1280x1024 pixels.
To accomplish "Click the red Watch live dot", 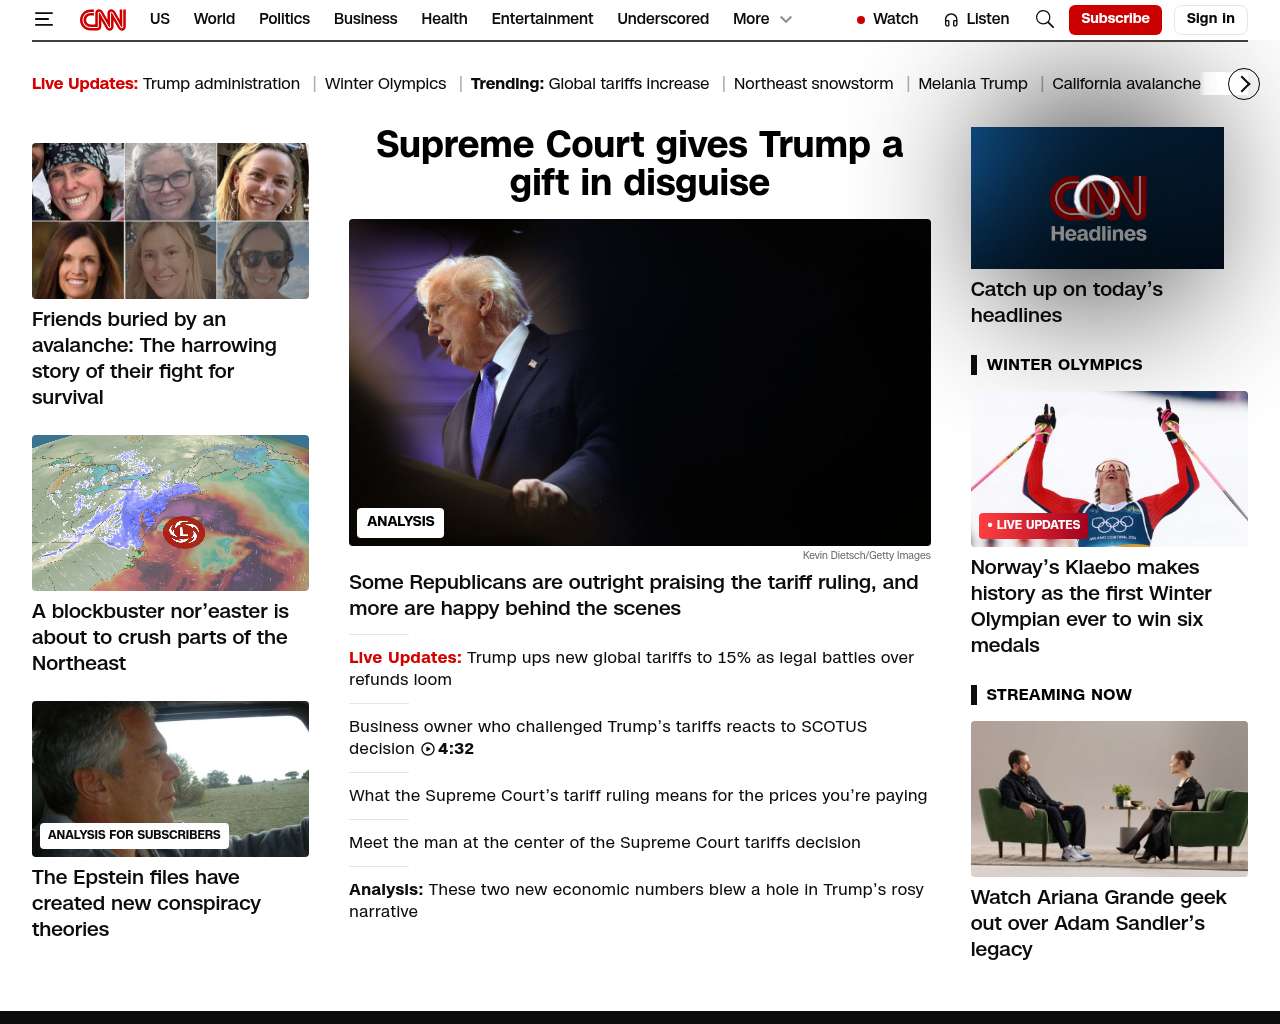I will pos(860,20).
